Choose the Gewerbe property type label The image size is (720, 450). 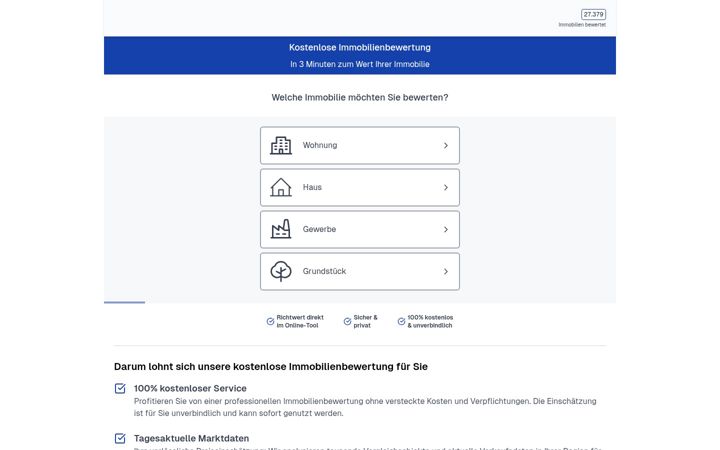(319, 229)
